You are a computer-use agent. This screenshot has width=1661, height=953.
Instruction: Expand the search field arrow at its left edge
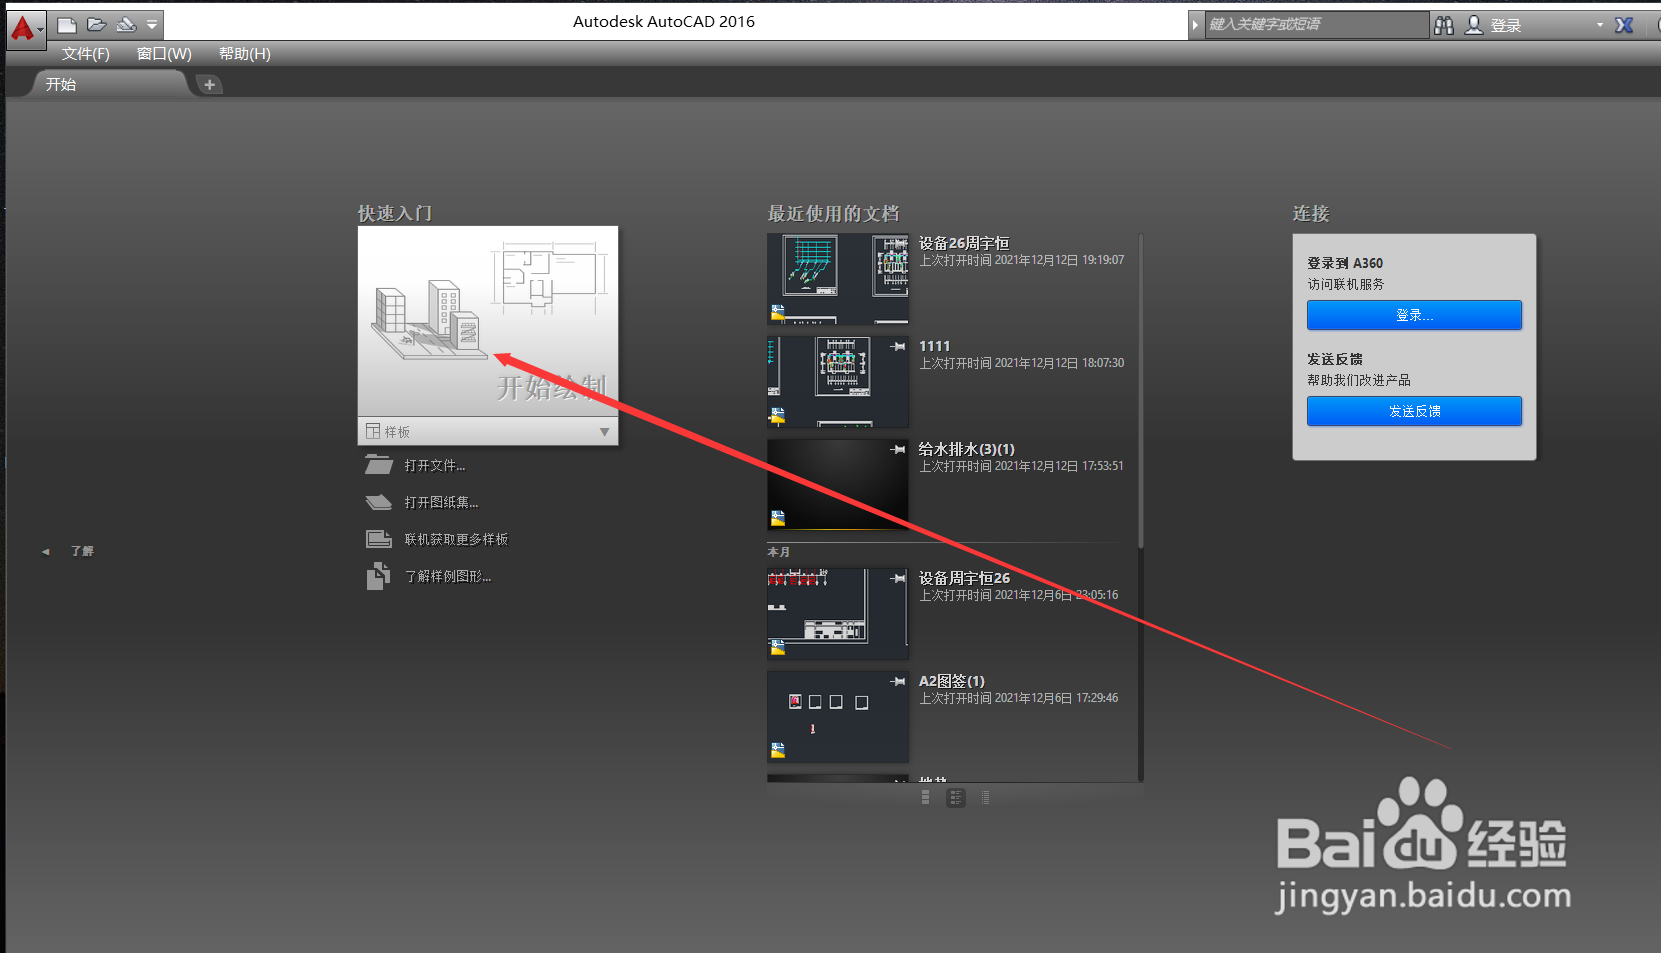tap(1196, 24)
